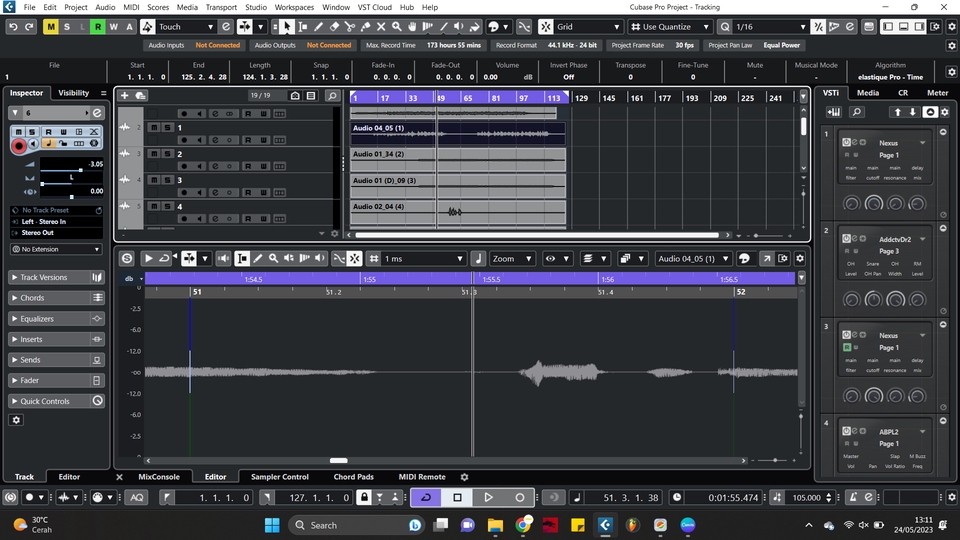Switch to the MixConsole tab
This screenshot has height=540, width=960.
pyautogui.click(x=159, y=476)
